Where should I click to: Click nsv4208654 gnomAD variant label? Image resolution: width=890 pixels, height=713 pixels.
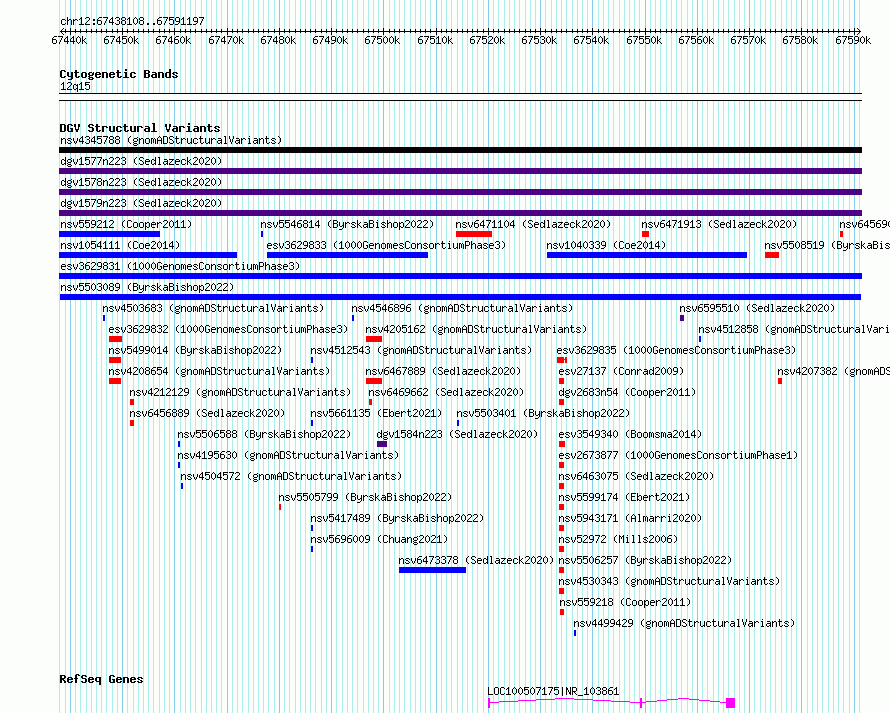point(219,371)
